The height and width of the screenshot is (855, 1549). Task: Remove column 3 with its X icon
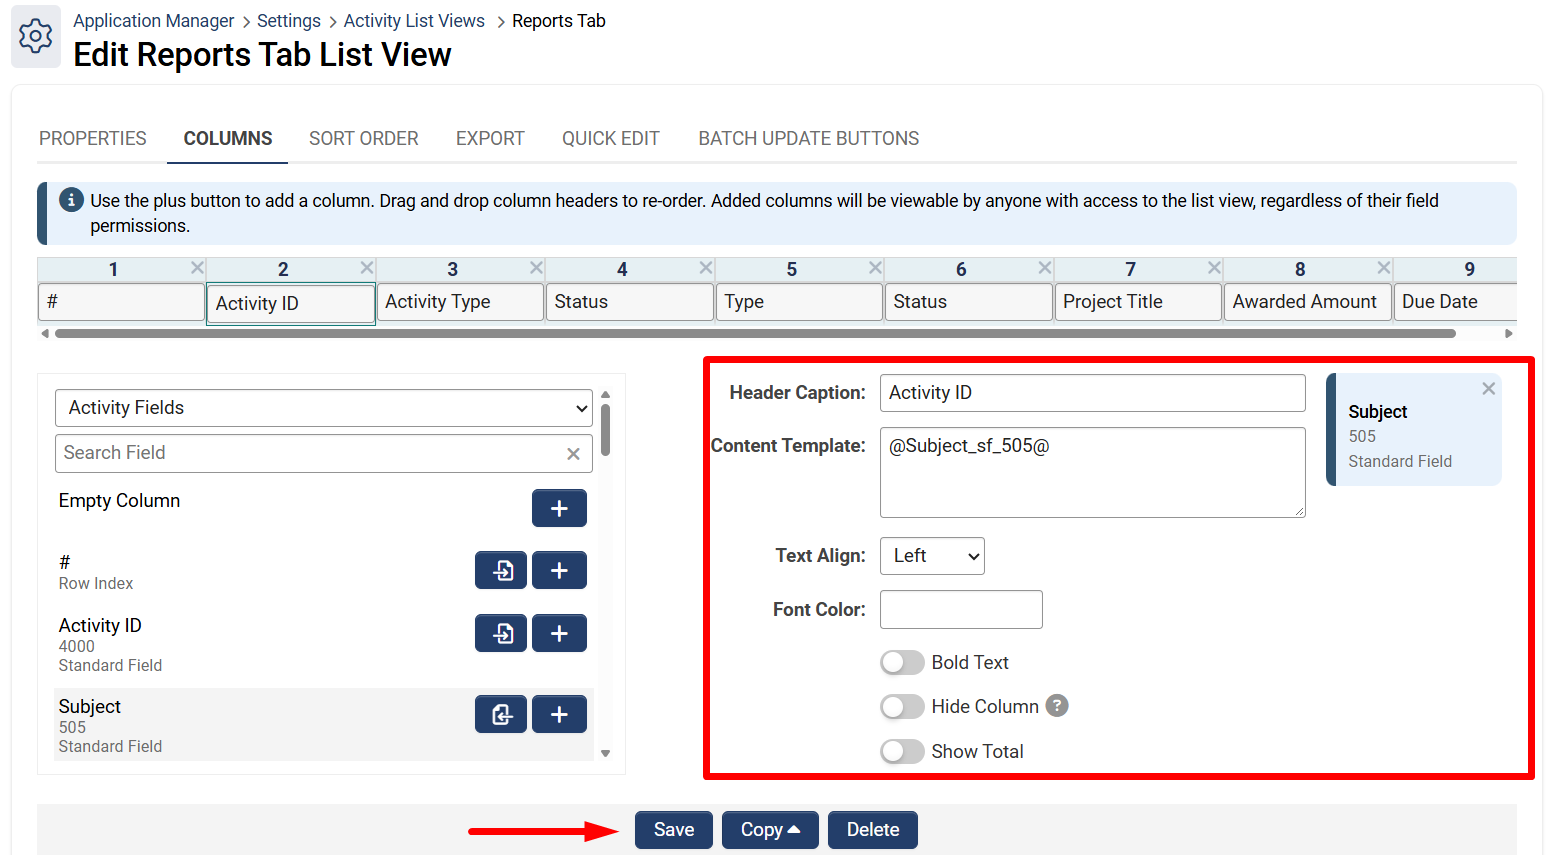coord(536,268)
